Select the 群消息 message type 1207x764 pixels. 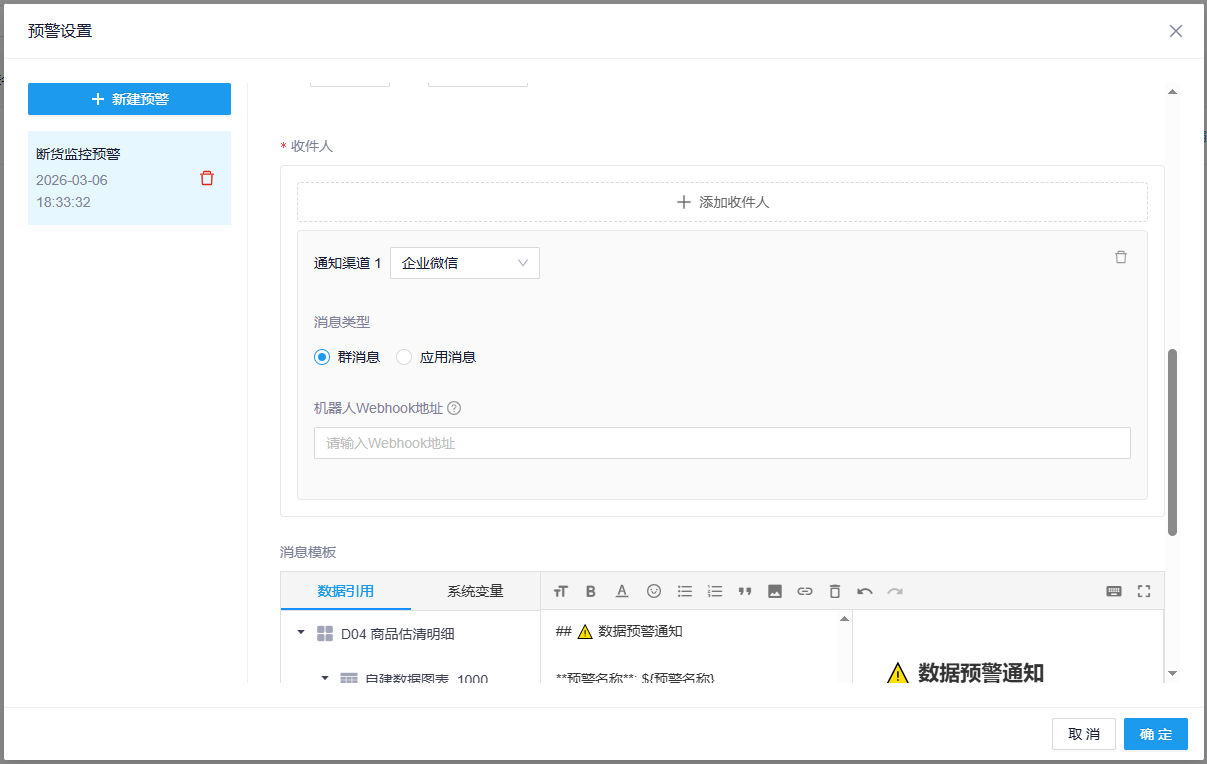(x=321, y=357)
